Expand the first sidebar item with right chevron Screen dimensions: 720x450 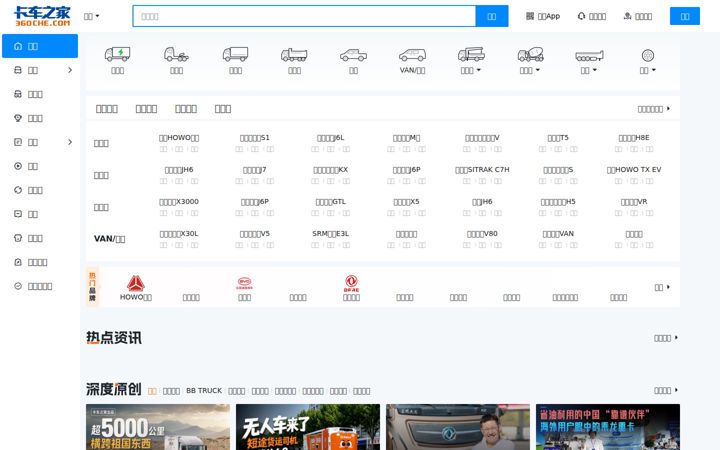coord(70,70)
